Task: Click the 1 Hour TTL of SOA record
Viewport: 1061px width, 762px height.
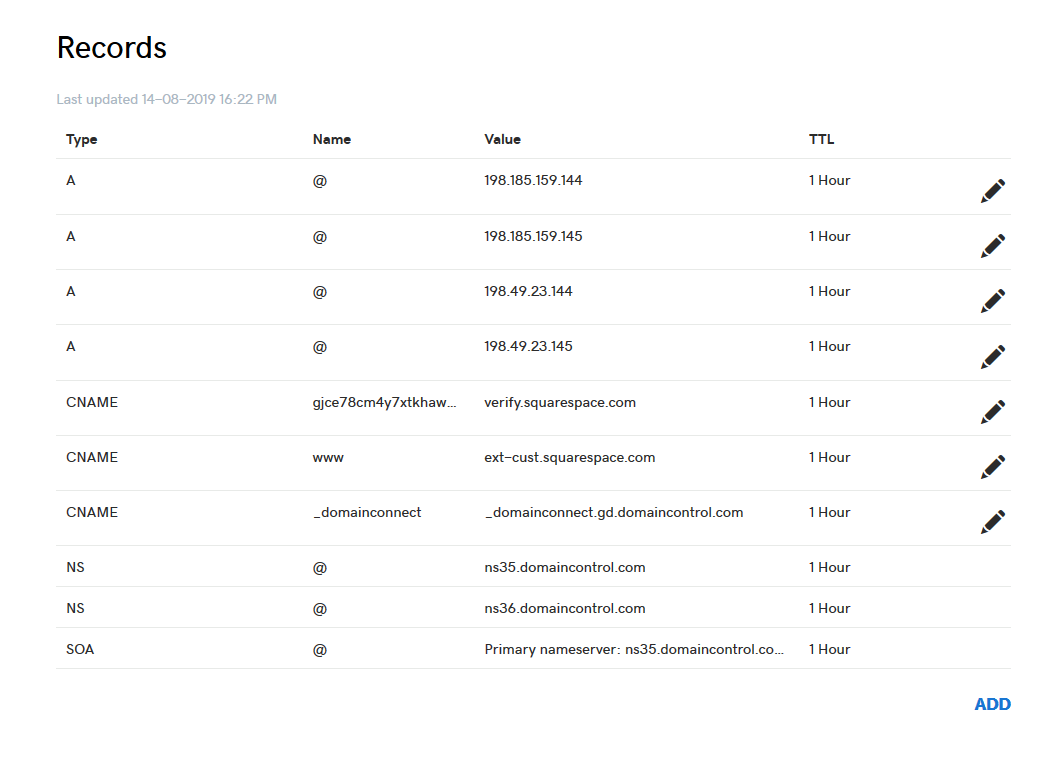Action: (x=830, y=650)
